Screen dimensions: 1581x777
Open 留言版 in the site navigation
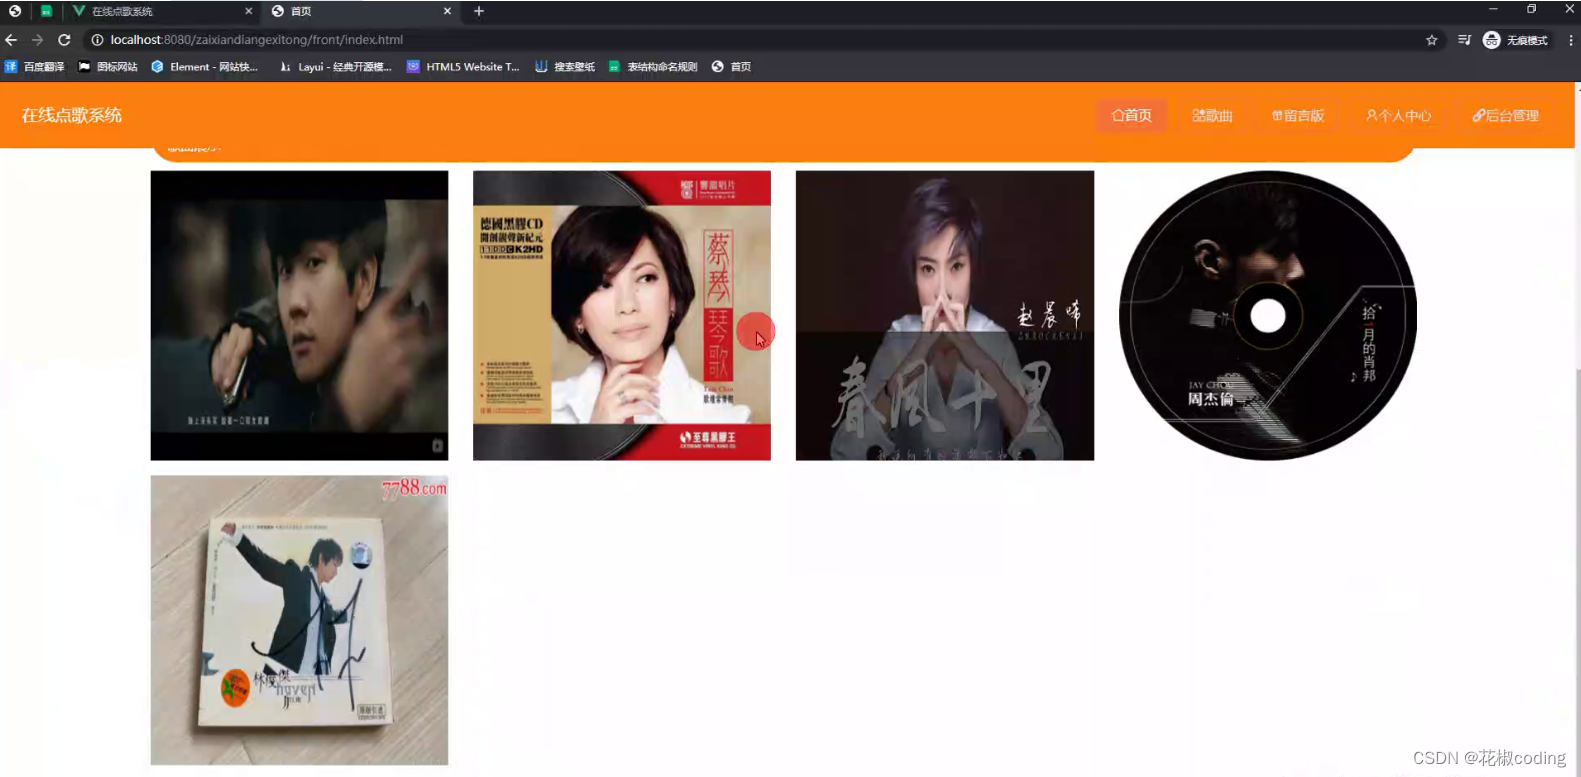click(1298, 116)
